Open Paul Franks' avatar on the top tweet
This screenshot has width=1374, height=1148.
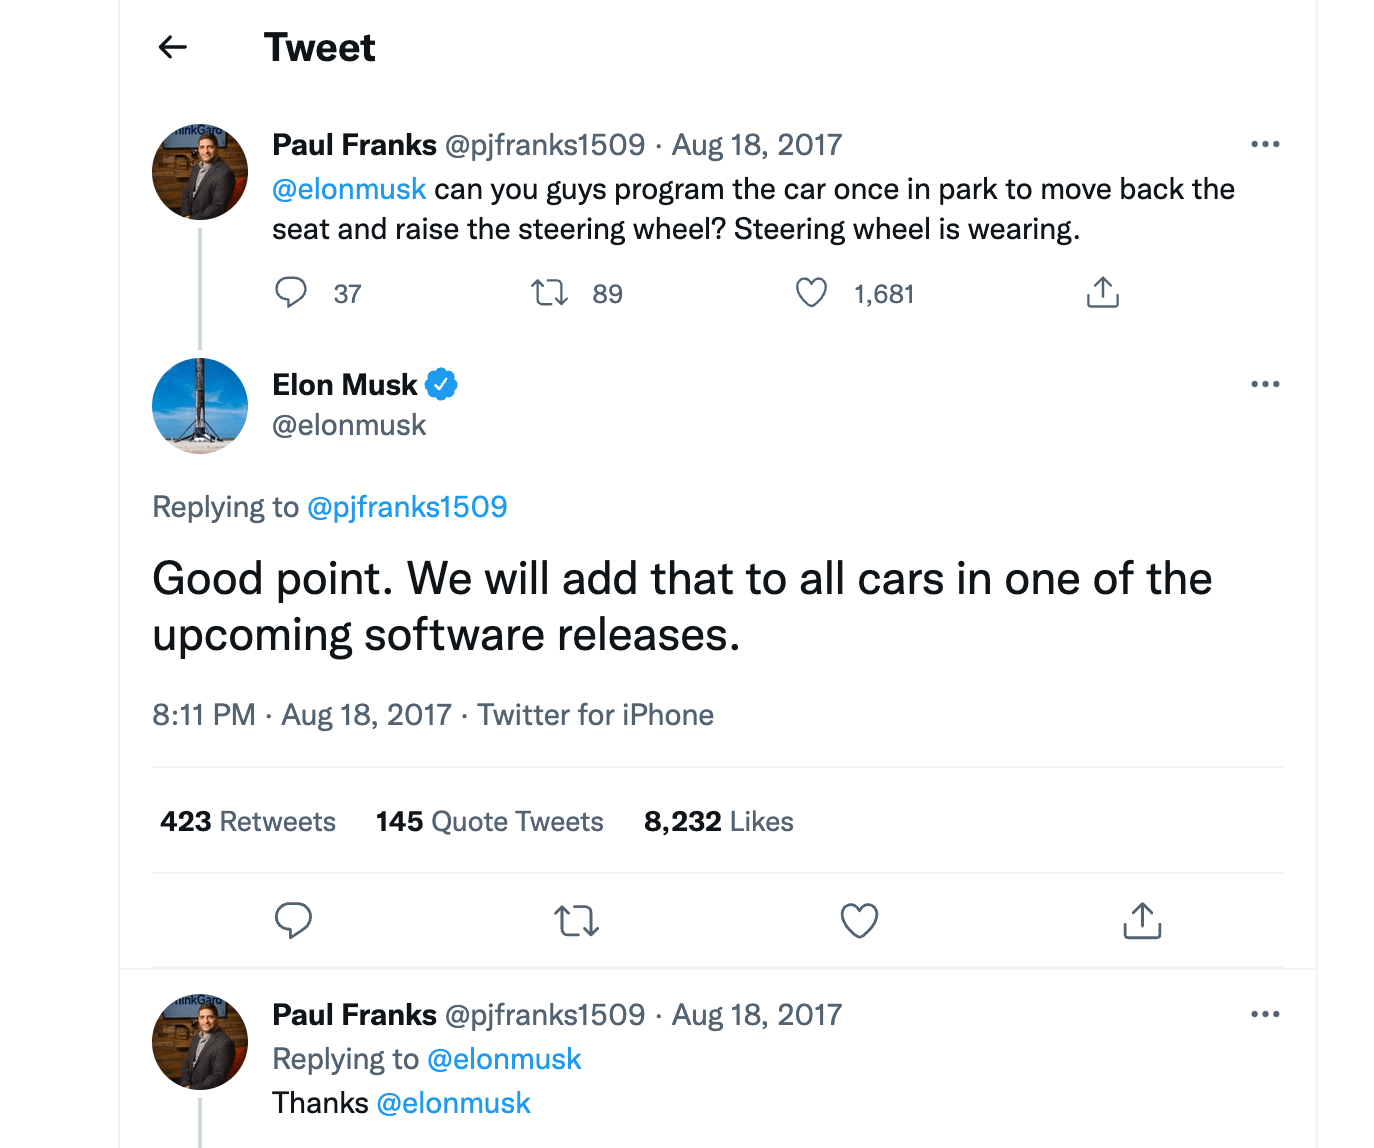200,172
